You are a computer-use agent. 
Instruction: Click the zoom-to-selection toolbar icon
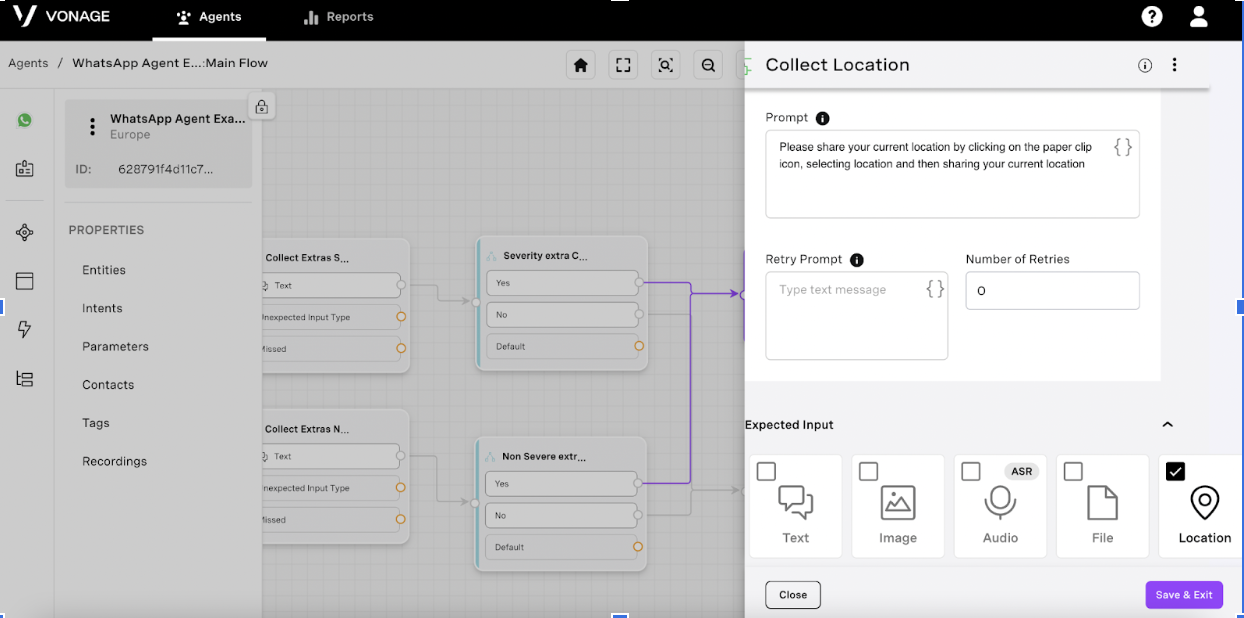click(666, 65)
